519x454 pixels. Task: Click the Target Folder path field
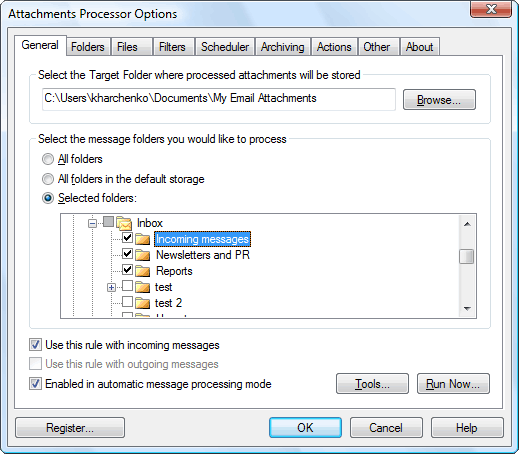pos(219,99)
